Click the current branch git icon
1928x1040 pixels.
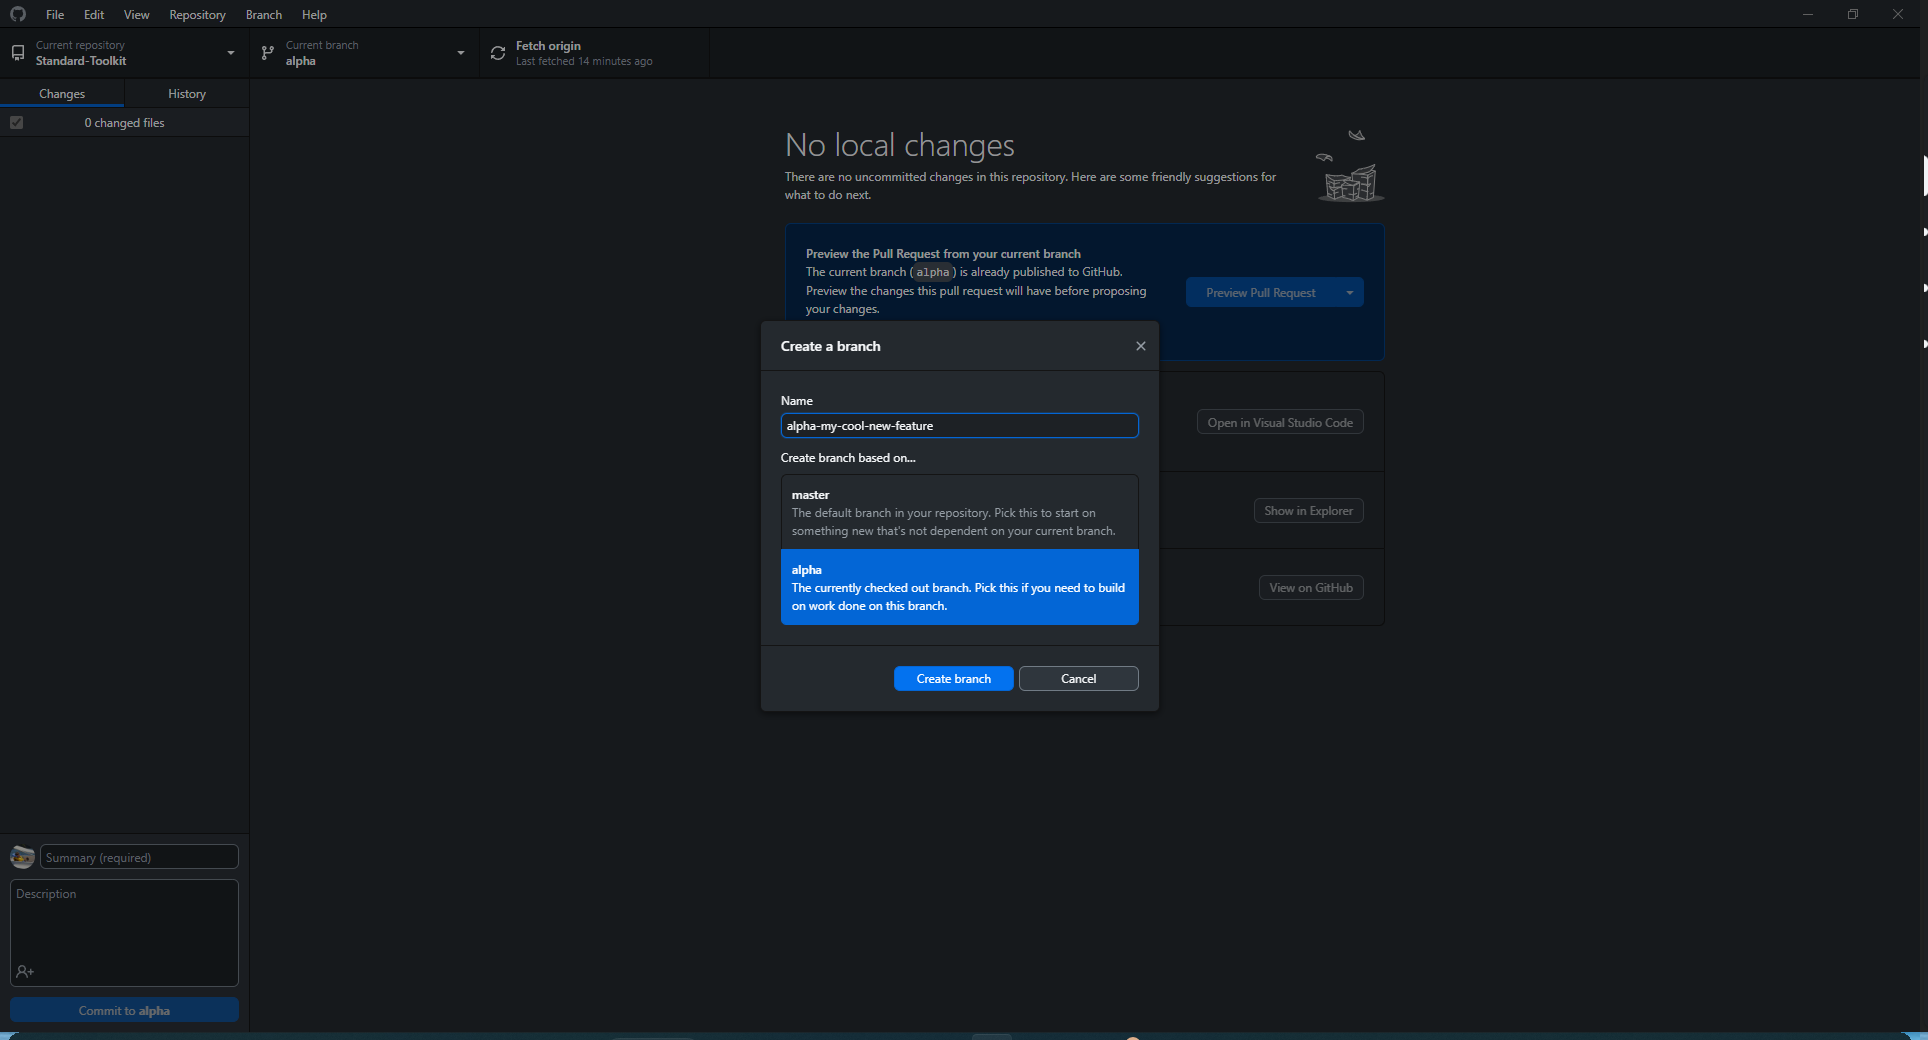pyautogui.click(x=268, y=53)
